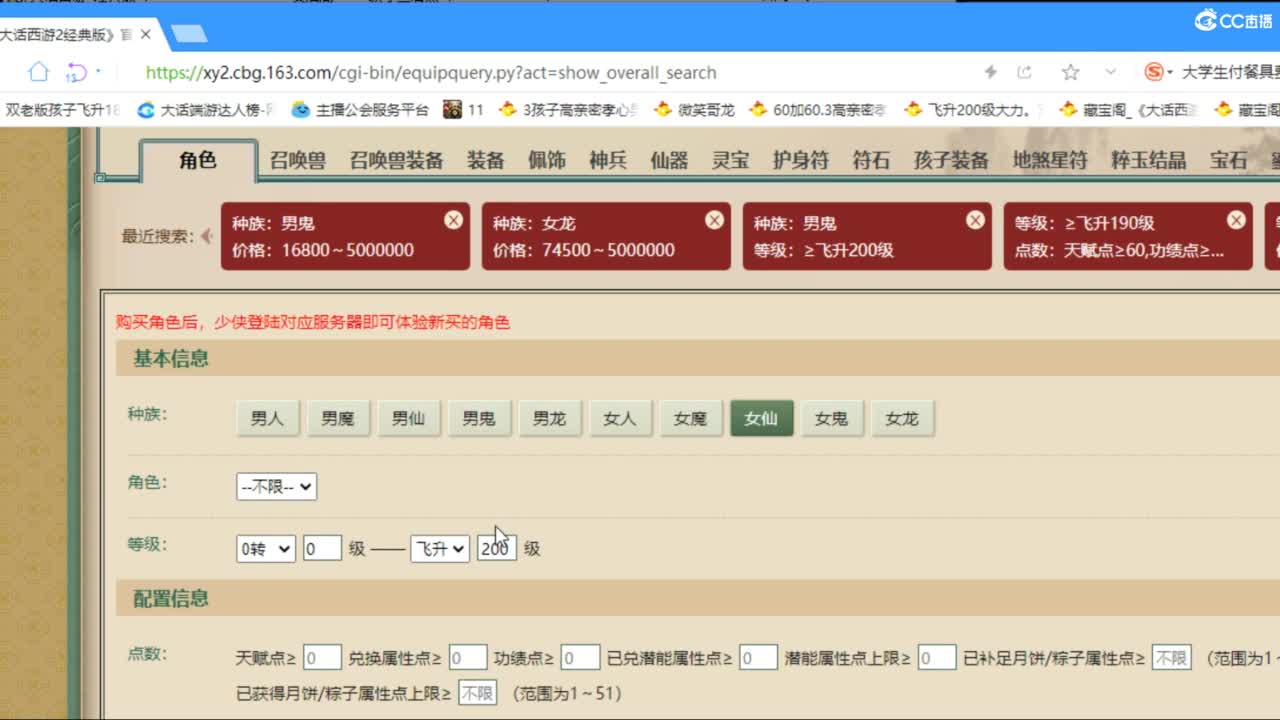Select race 男龙
Viewport: 1280px width, 720px height.
[x=549, y=419]
